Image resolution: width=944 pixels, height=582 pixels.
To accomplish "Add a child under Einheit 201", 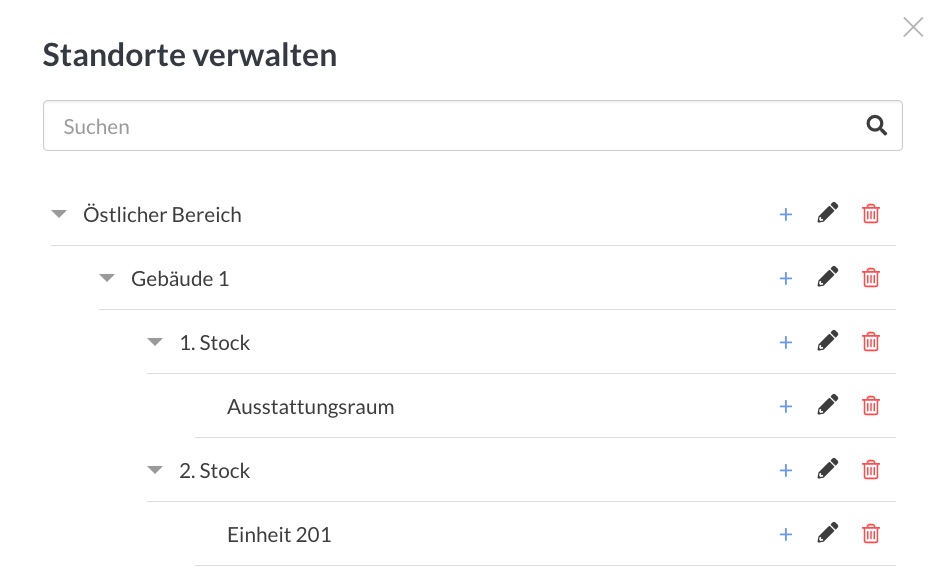I will pyautogui.click(x=786, y=534).
